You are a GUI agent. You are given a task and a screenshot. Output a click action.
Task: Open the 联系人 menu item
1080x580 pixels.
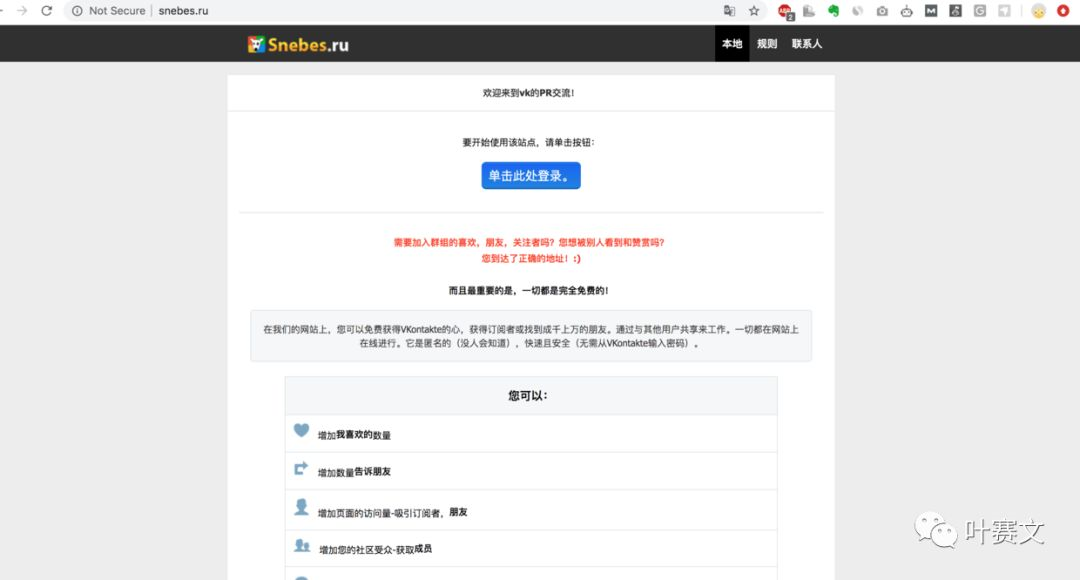[x=806, y=43]
